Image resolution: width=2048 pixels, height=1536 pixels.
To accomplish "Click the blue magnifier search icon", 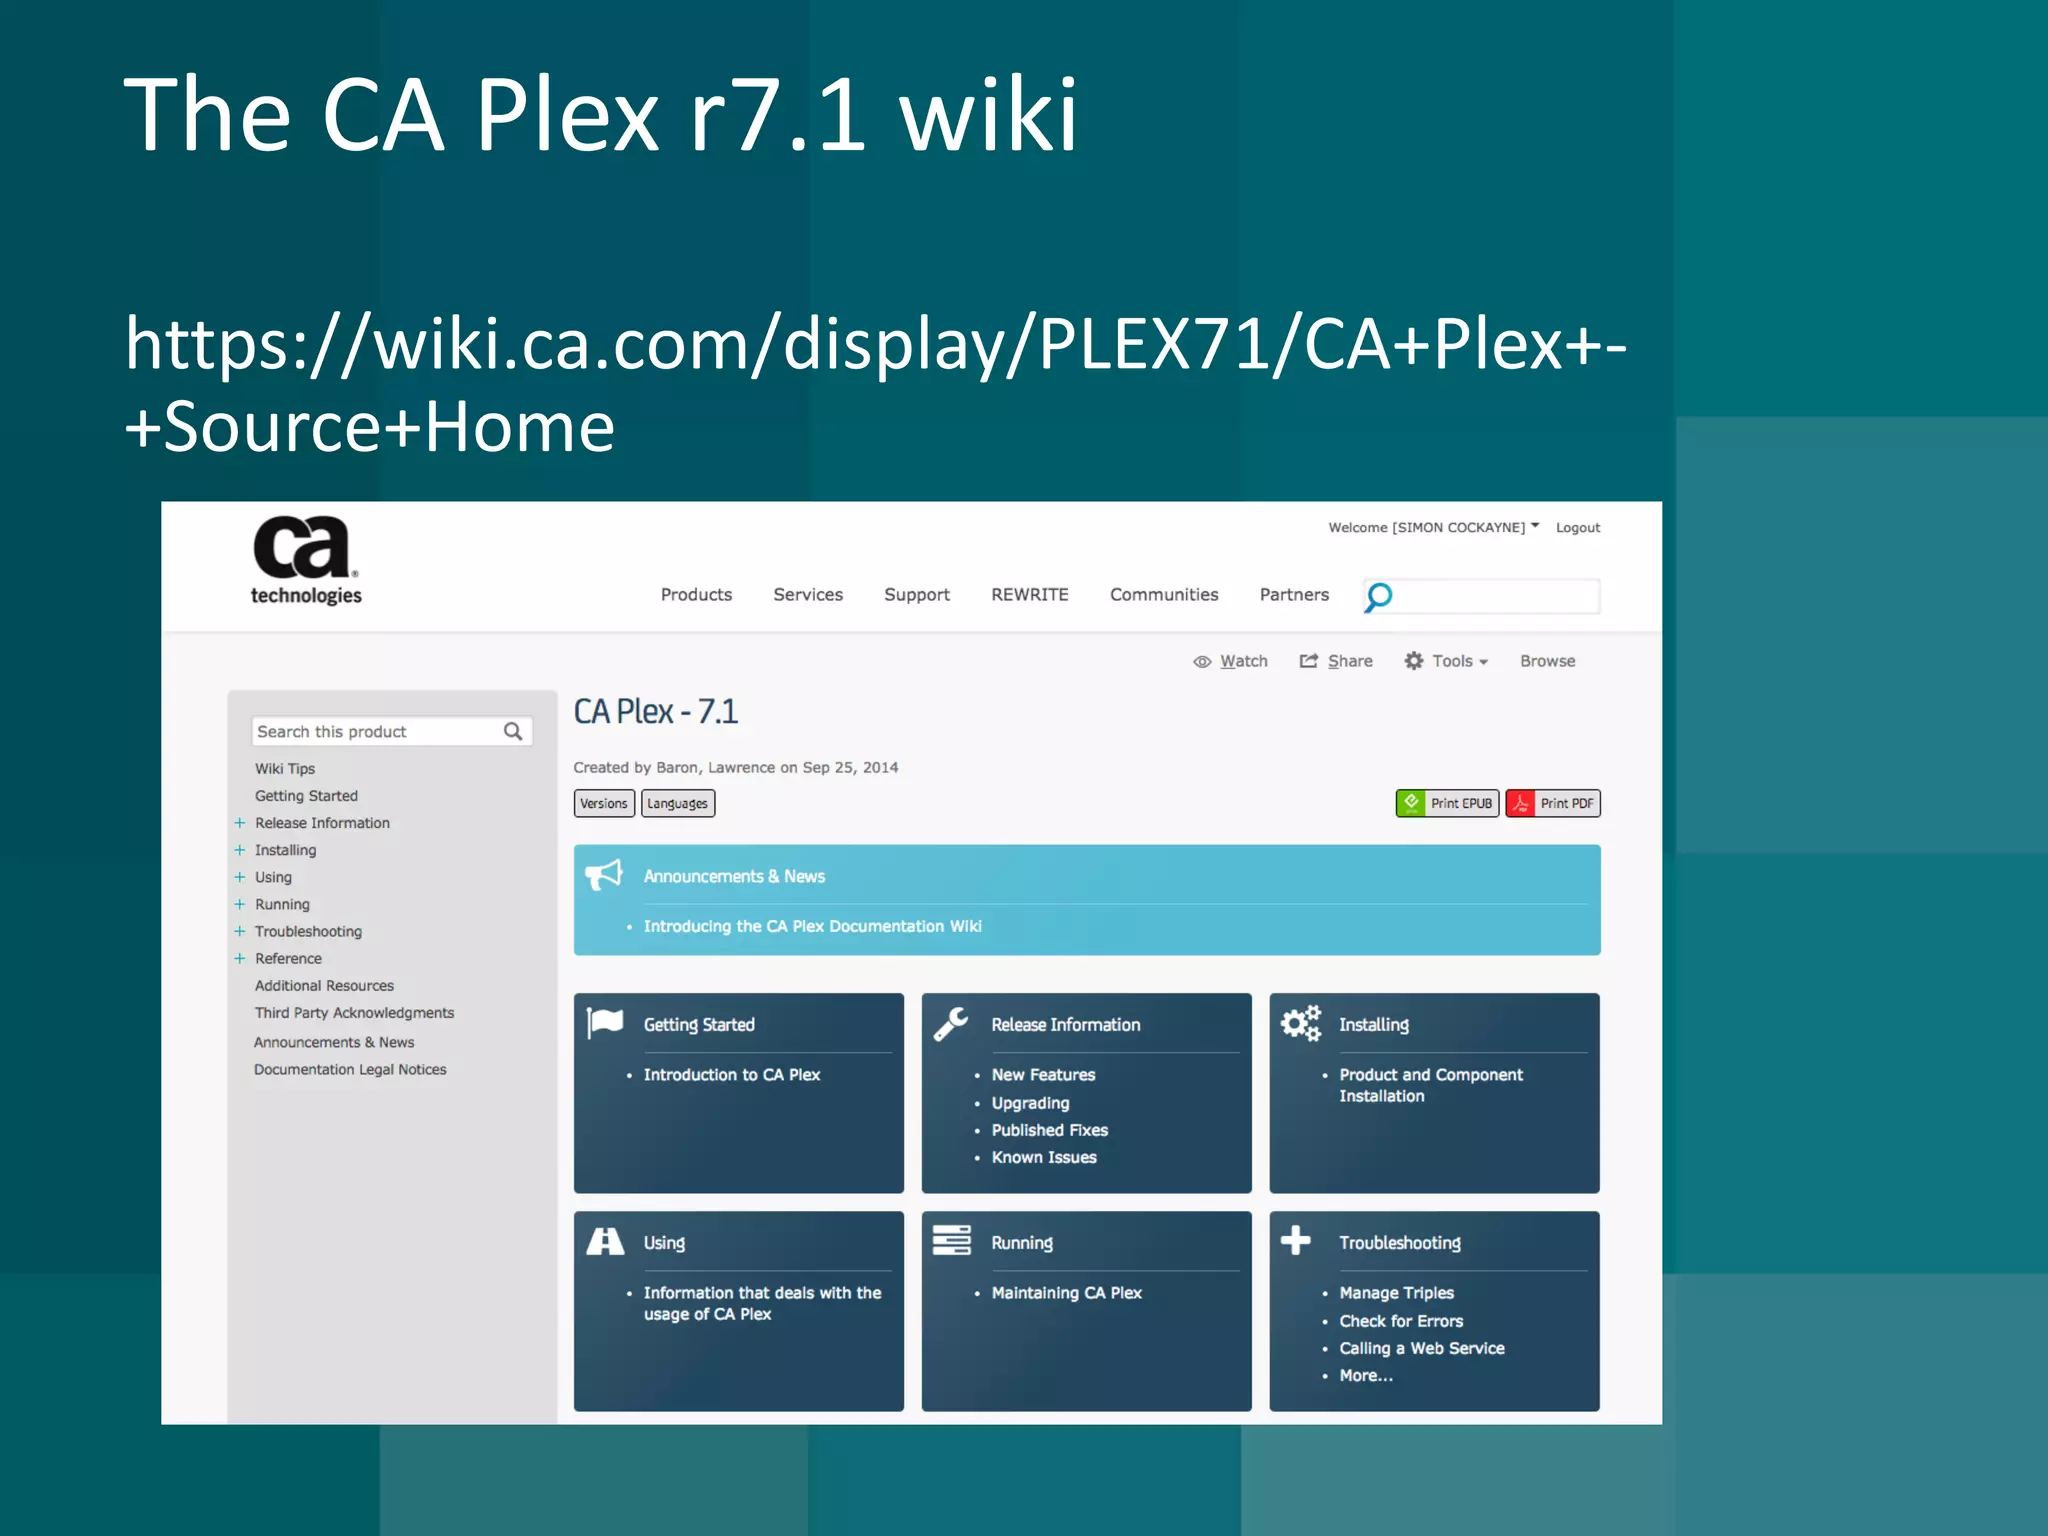I will [x=1378, y=597].
